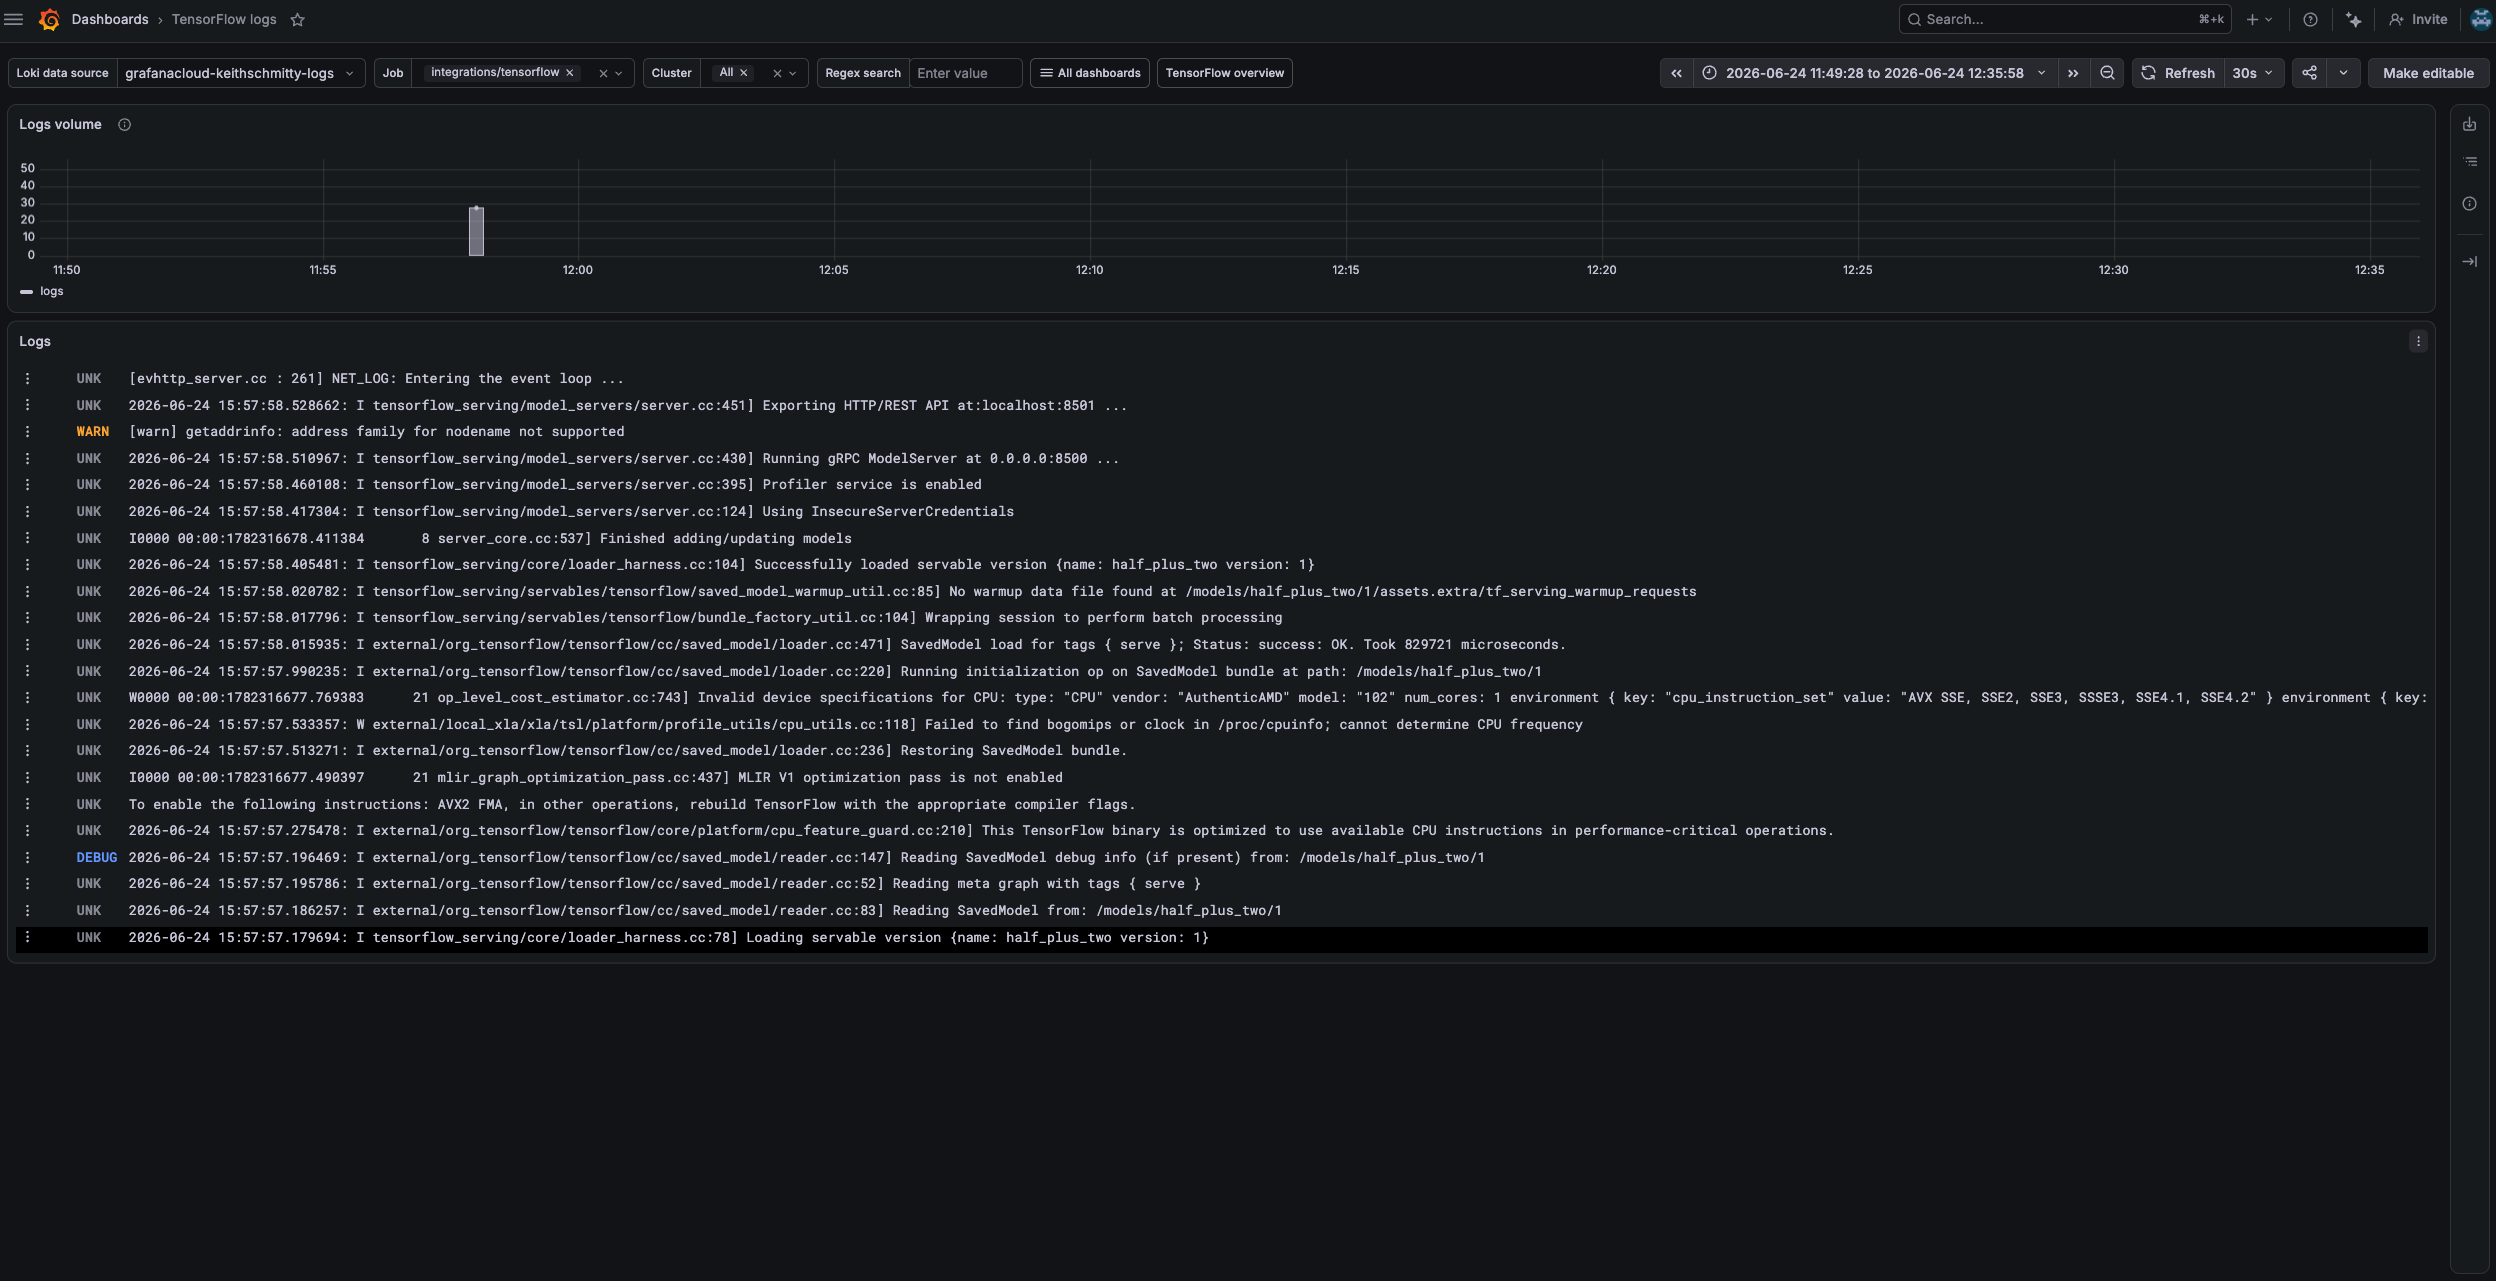Open the 30s refresh interval dropdown
Screen dimensions: 2496x1281
[2254, 73]
